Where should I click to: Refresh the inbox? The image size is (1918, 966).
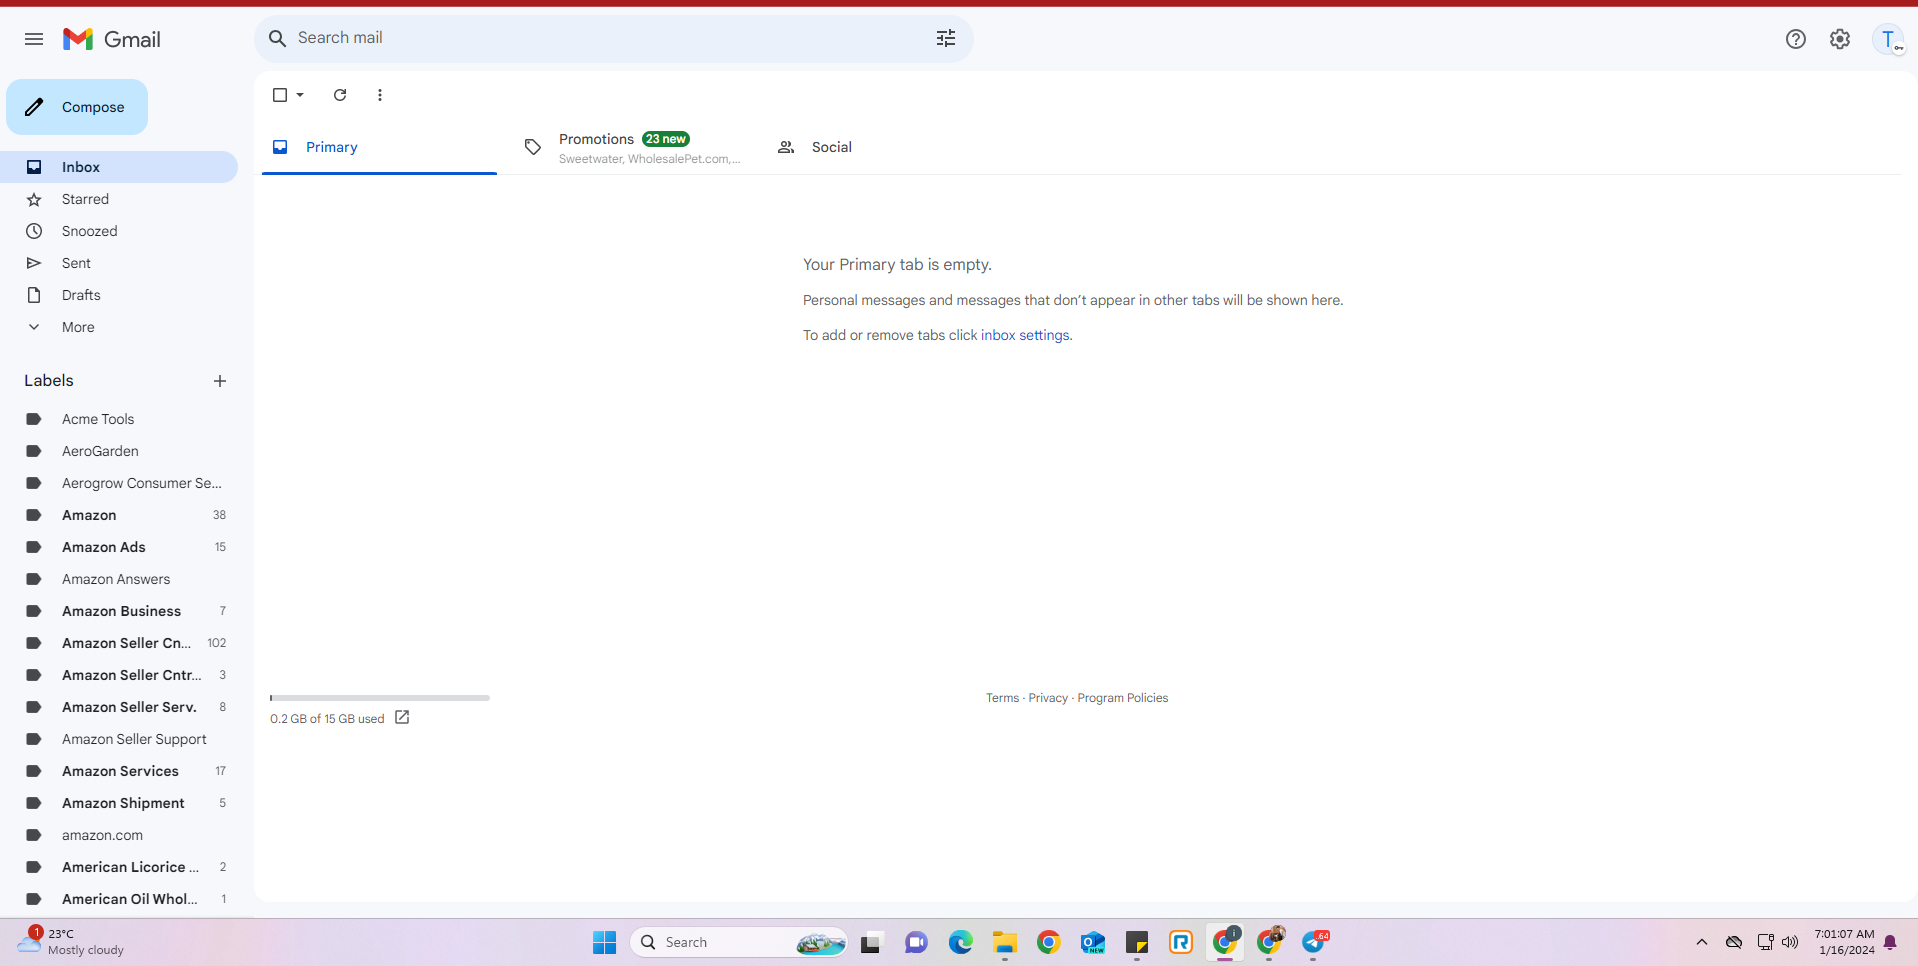click(x=340, y=95)
